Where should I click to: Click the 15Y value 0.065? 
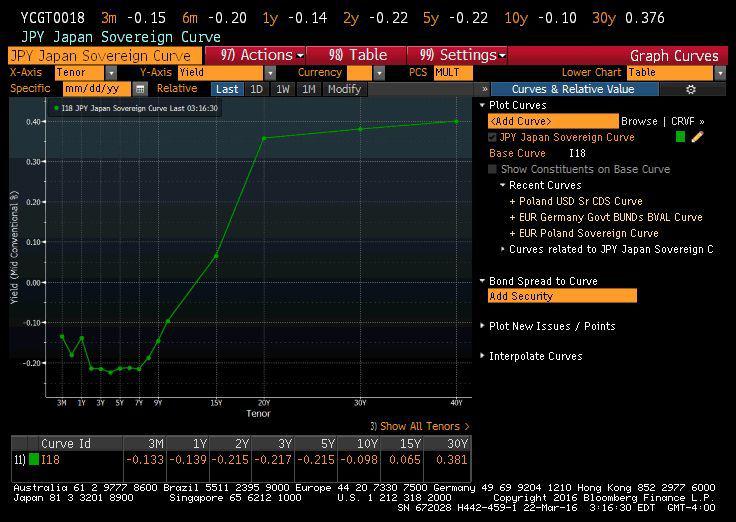point(405,460)
